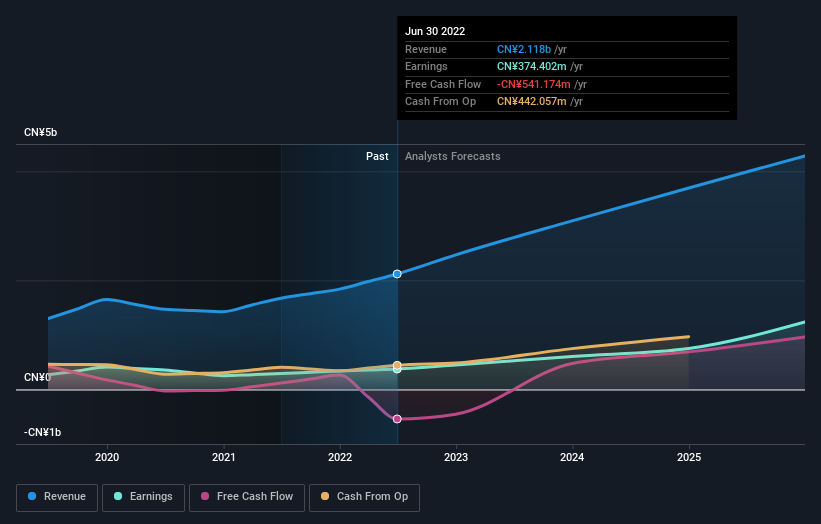
Task: Click the Analysts Forecasts label
Action: [452, 156]
